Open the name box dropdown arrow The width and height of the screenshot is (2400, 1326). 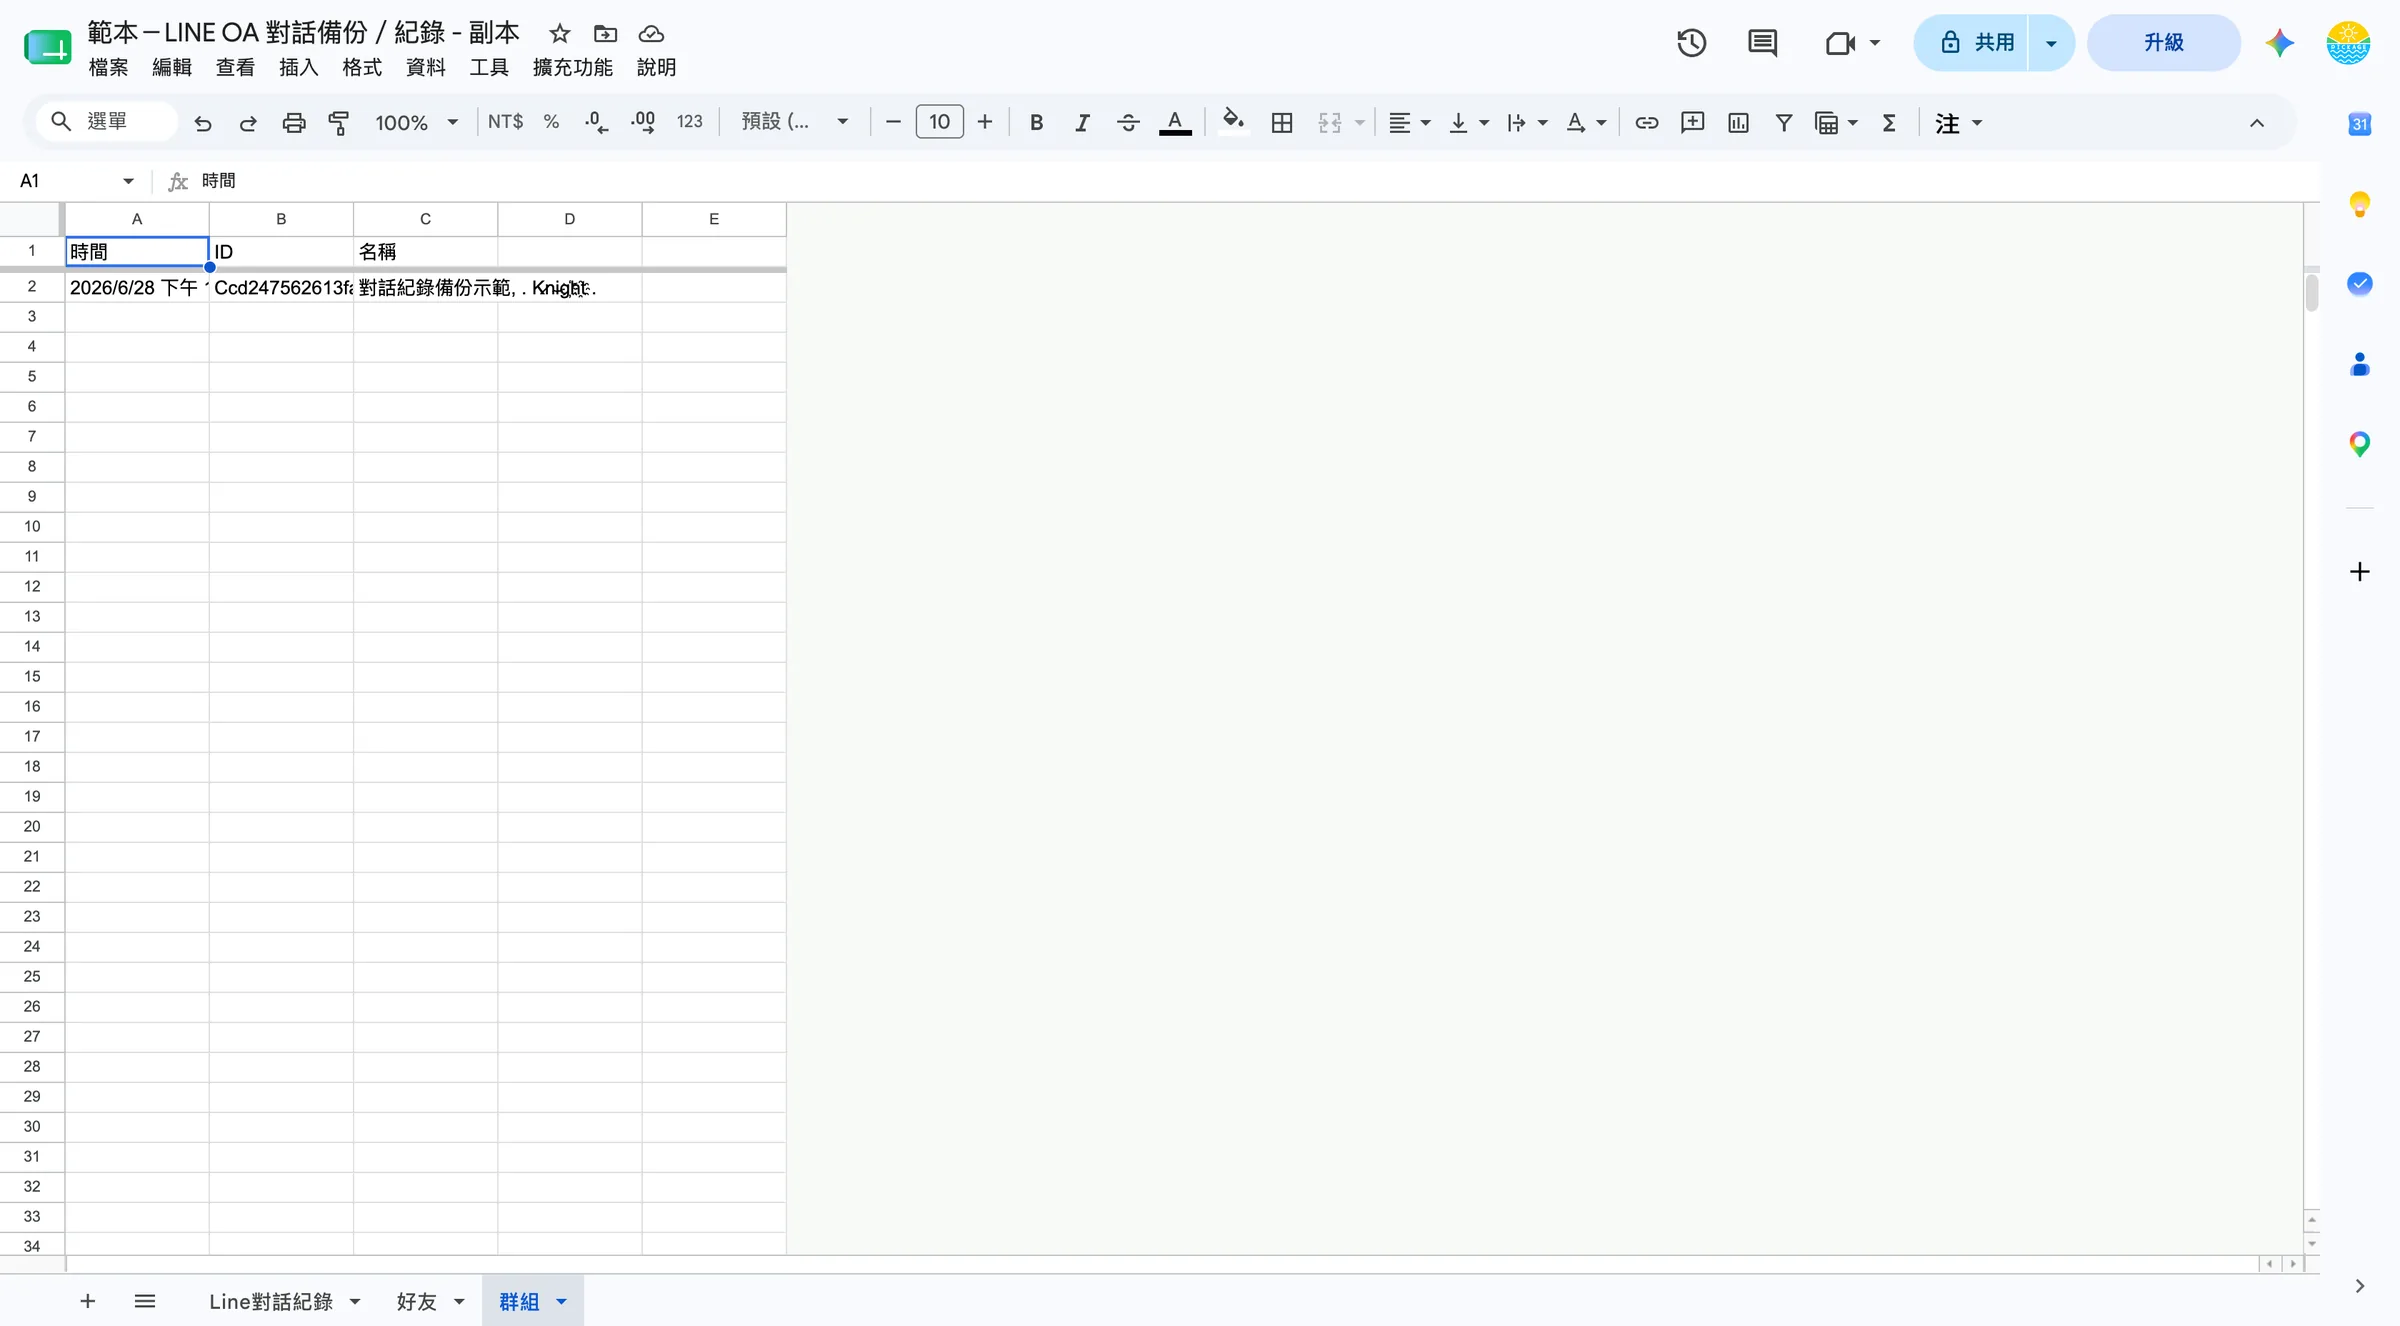128,181
